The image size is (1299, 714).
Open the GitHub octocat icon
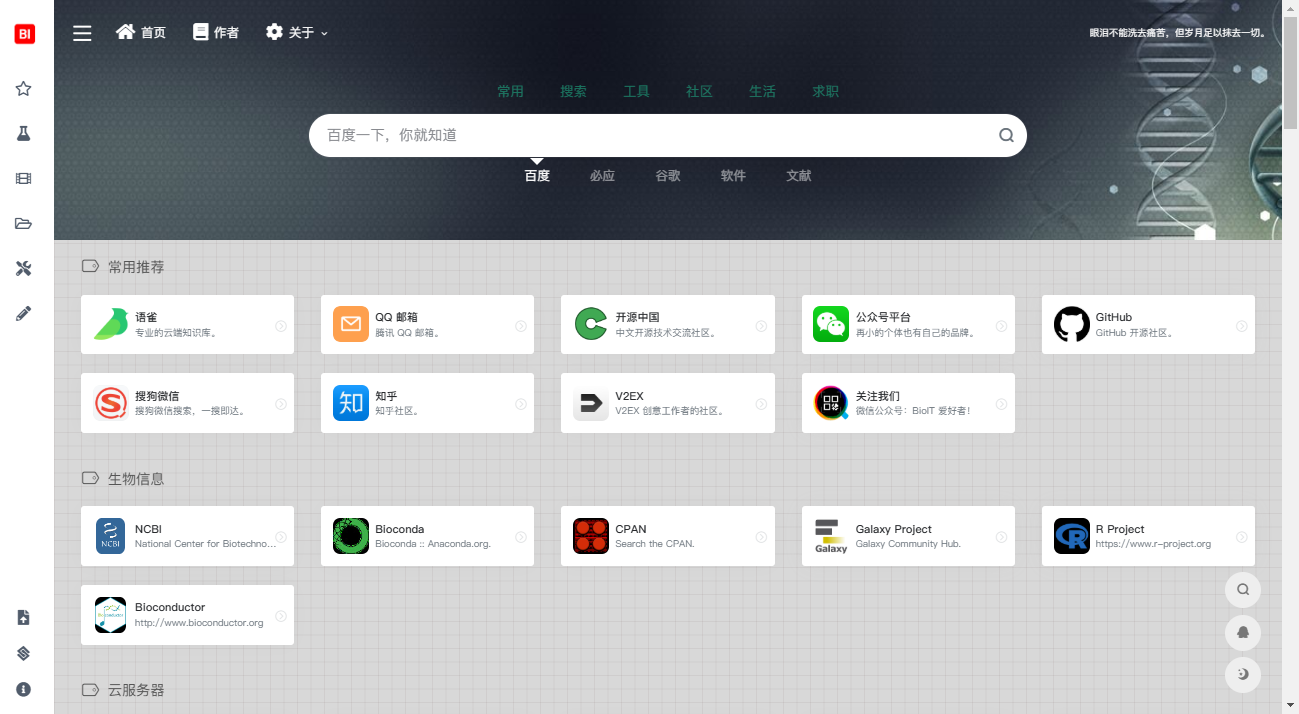(x=1072, y=324)
